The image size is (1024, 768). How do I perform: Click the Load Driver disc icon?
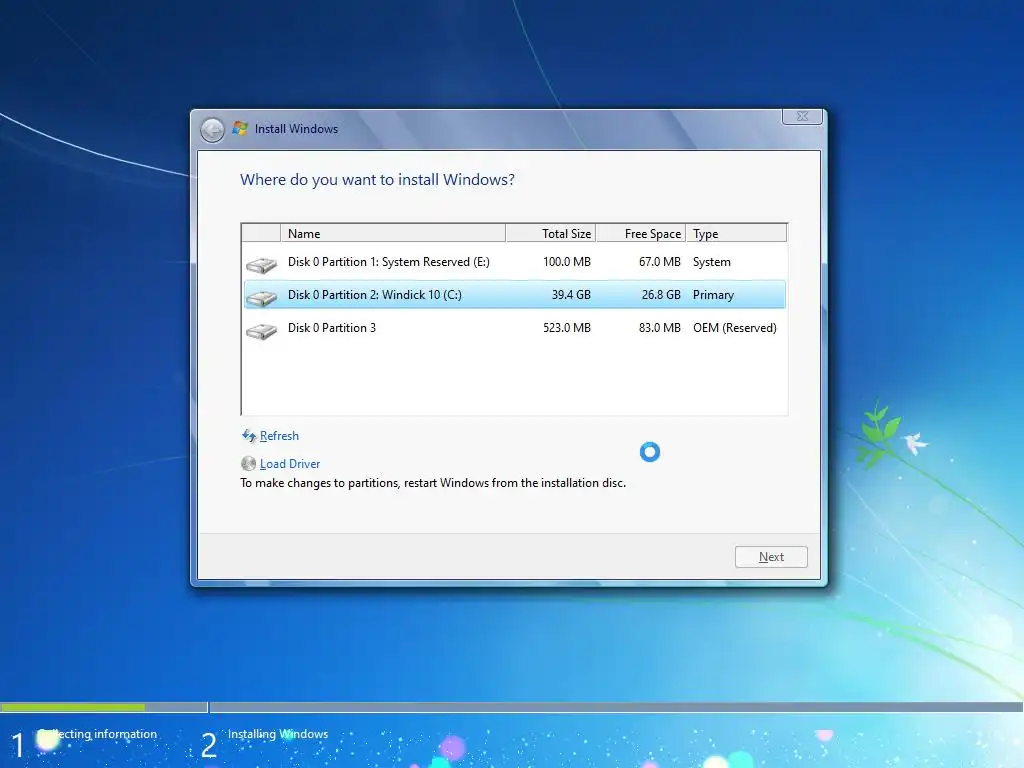pos(248,464)
